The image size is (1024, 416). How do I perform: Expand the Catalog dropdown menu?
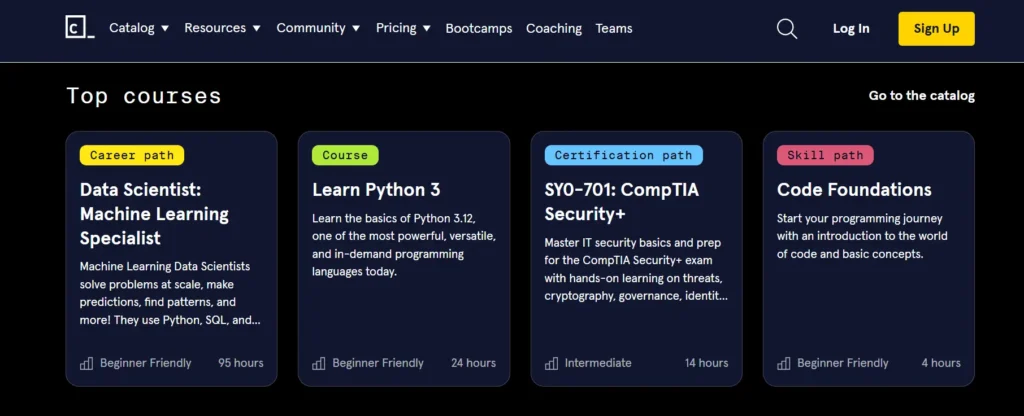[139, 28]
